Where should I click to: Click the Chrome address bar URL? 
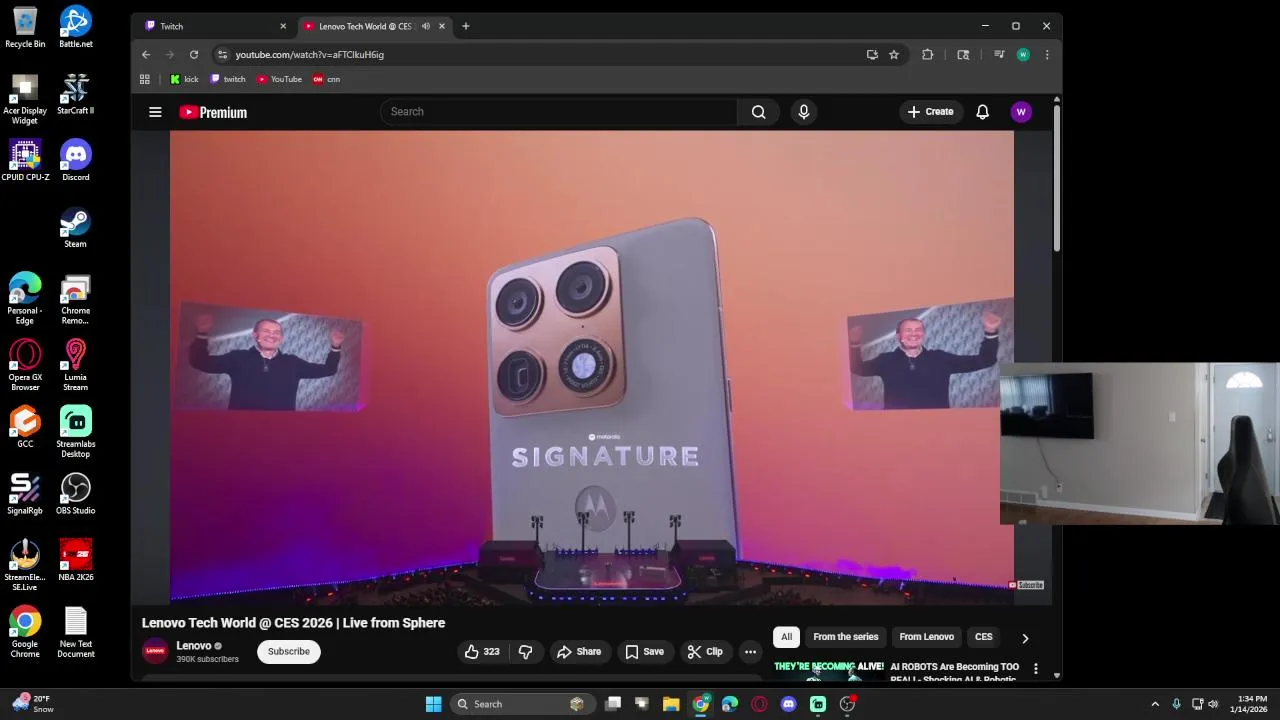click(310, 55)
